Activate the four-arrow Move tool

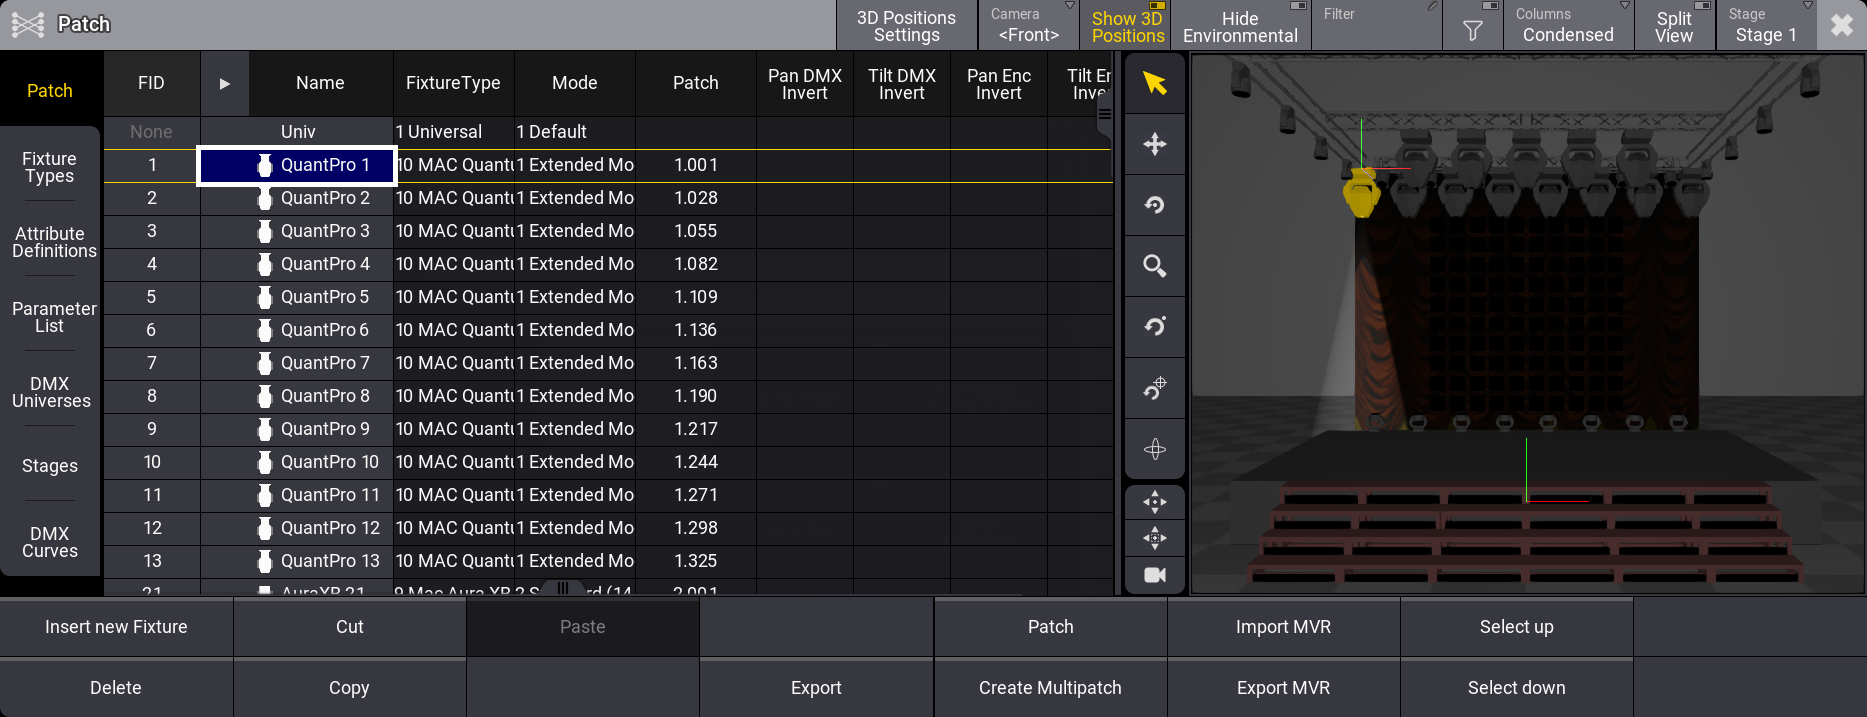(1154, 144)
